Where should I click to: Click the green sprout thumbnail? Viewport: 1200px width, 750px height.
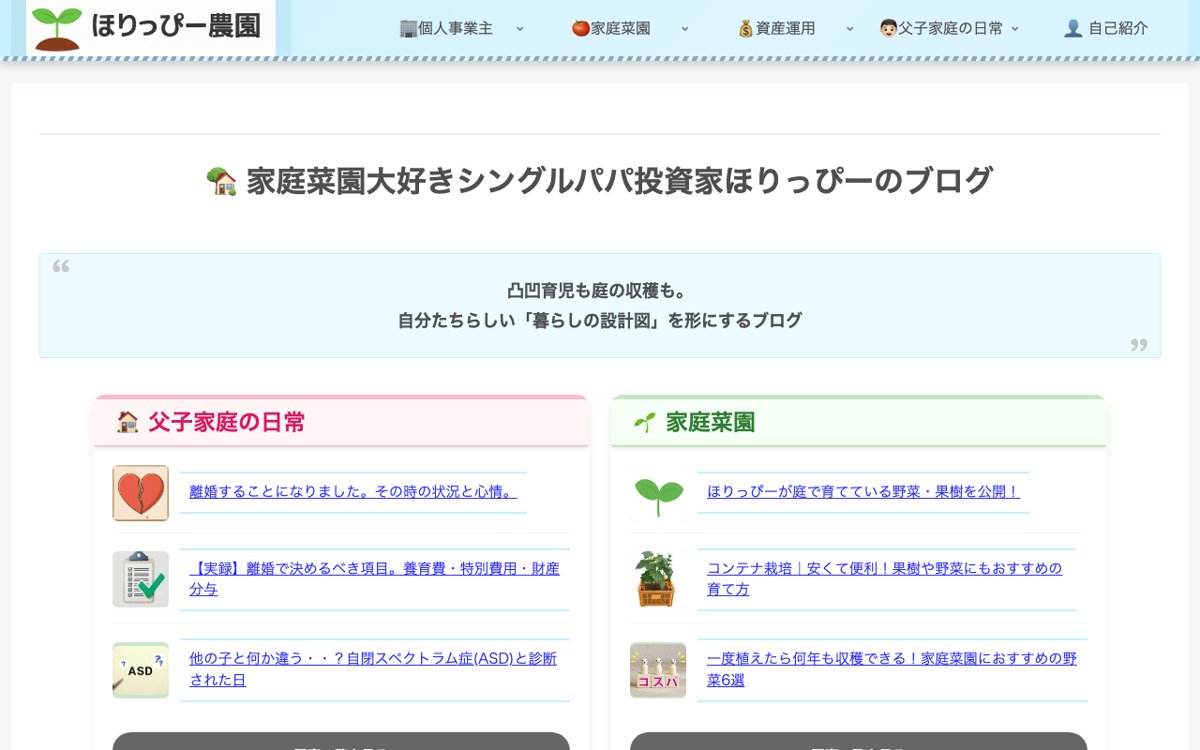658,493
